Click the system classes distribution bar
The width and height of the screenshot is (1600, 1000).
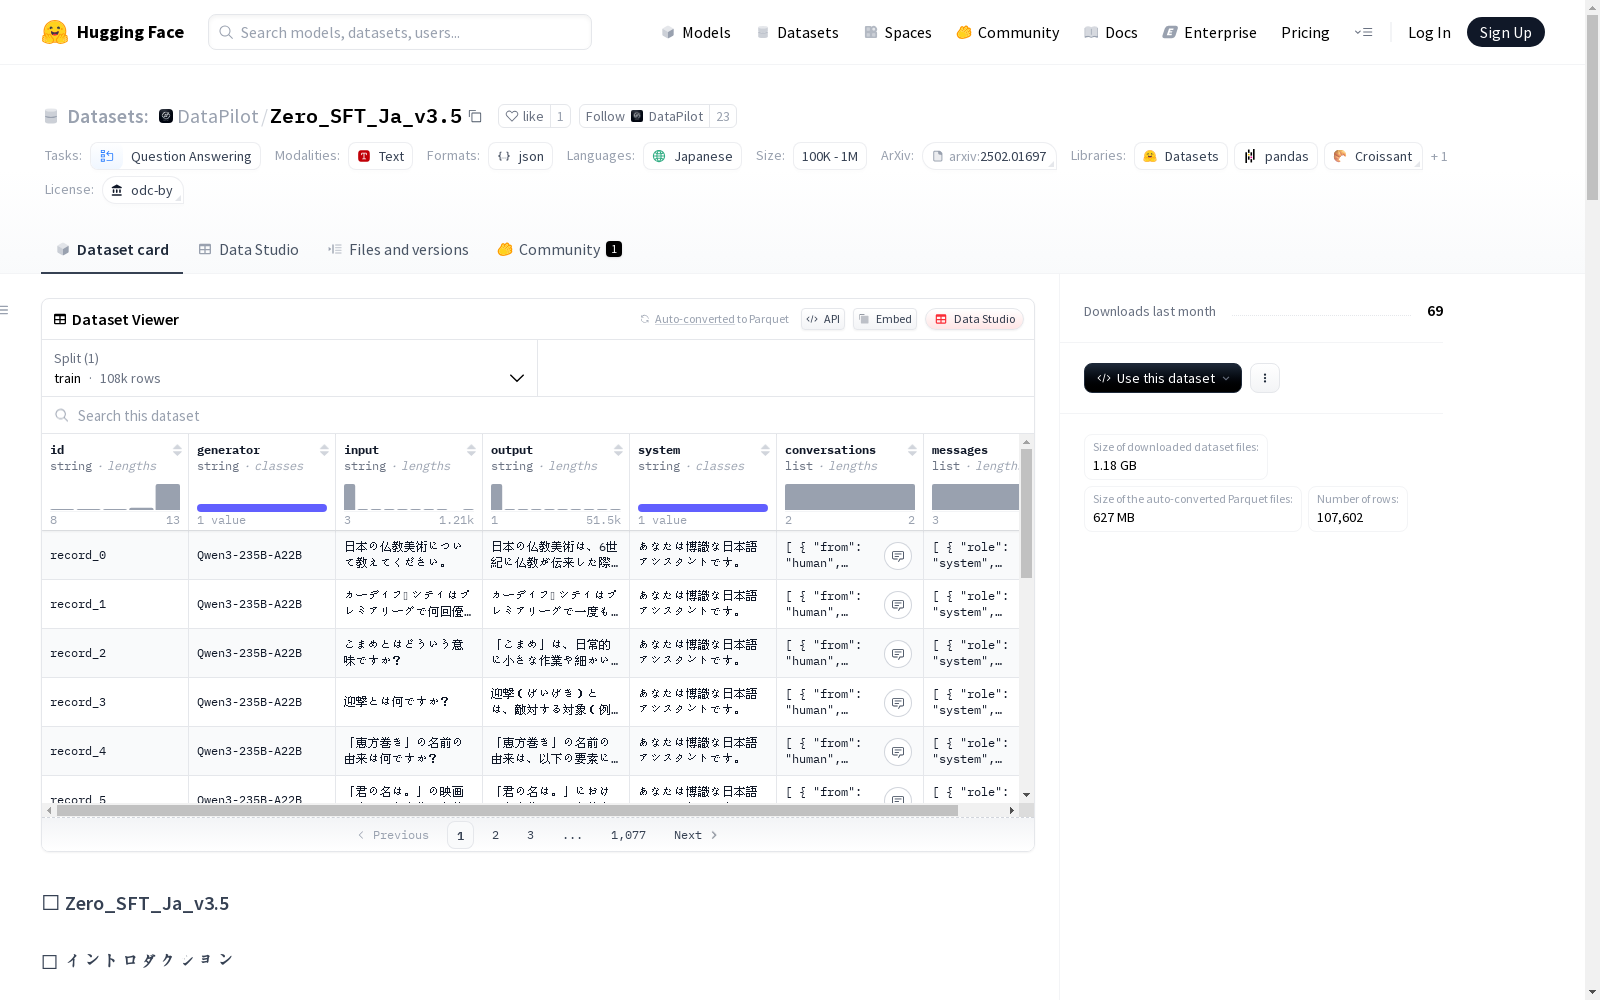tap(703, 508)
